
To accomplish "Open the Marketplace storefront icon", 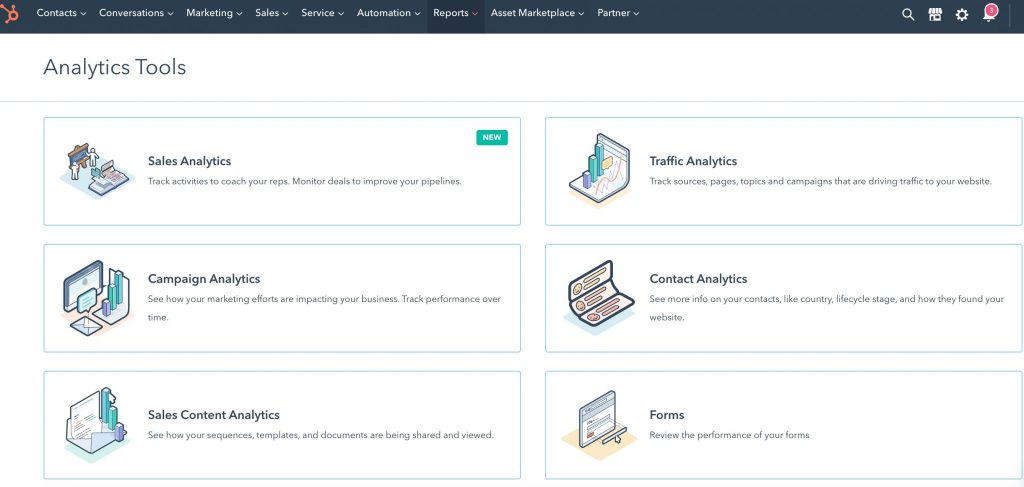I will coord(935,14).
